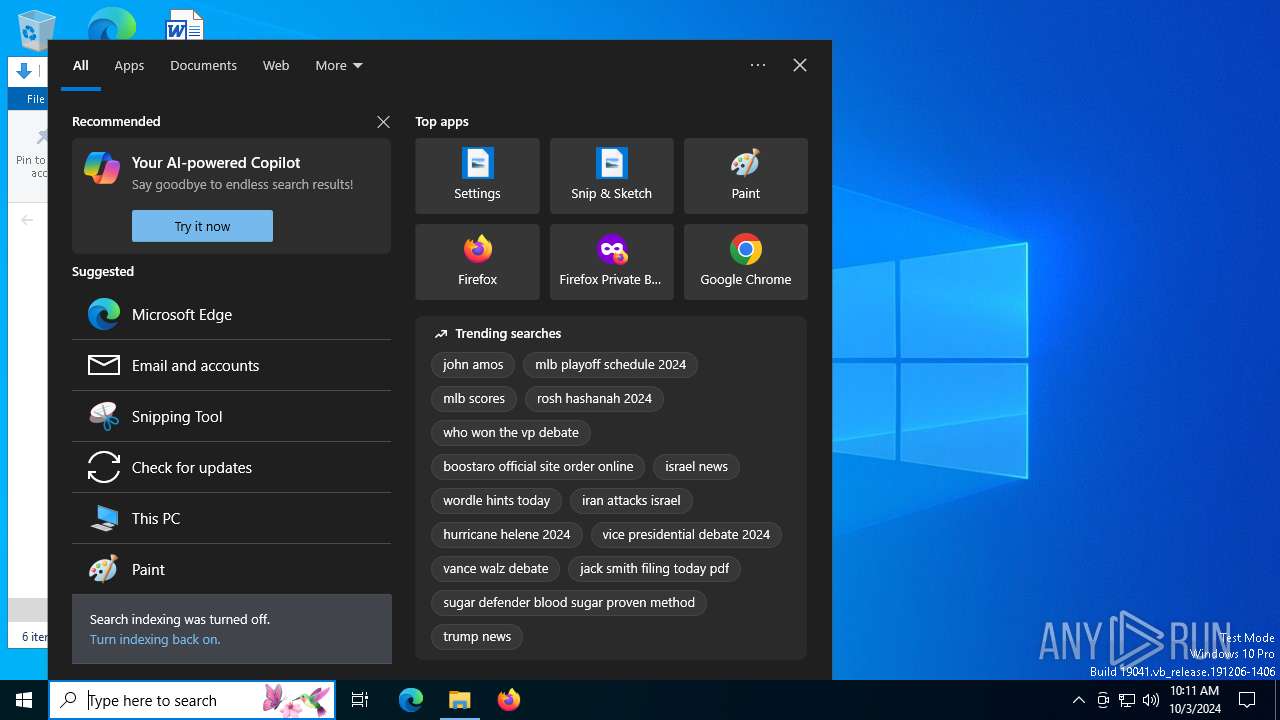
Task: Switch to the Documents tab
Action: click(x=203, y=65)
